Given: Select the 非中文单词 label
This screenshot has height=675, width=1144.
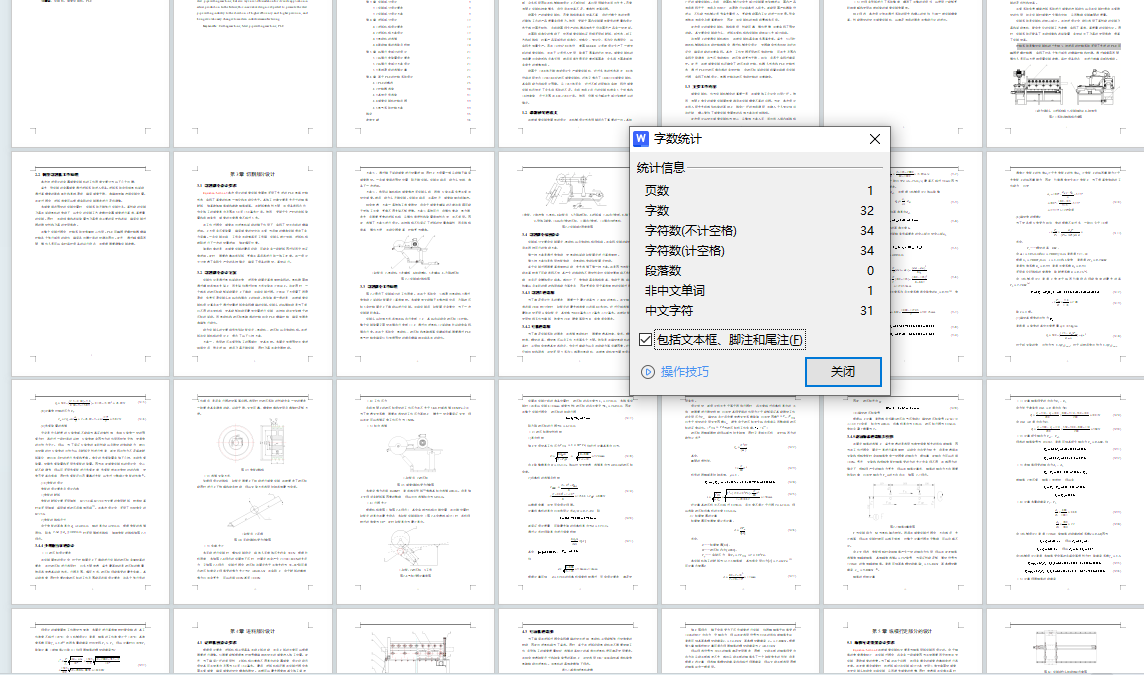Looking at the screenshot, I should [x=674, y=290].
